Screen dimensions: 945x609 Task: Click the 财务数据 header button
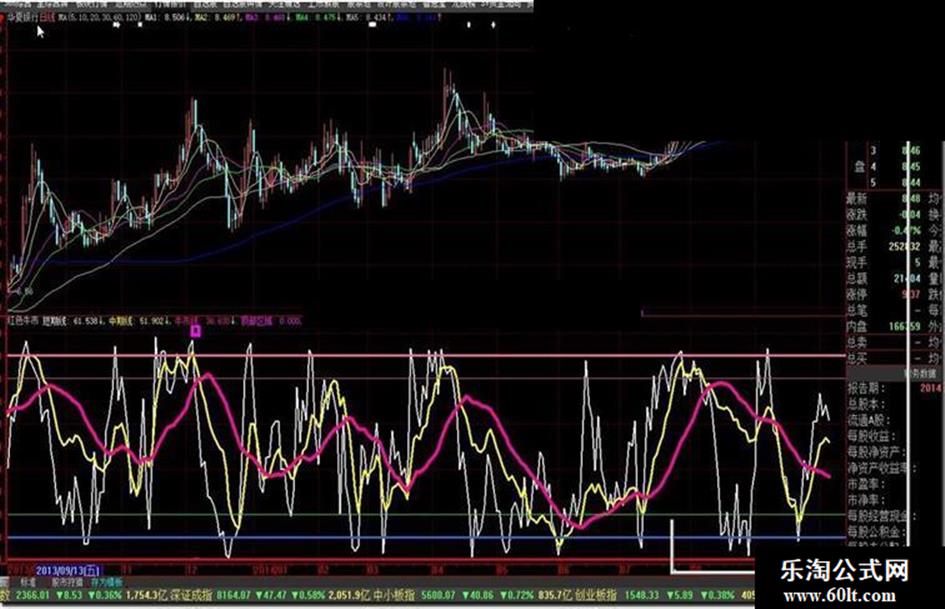pyautogui.click(x=920, y=374)
